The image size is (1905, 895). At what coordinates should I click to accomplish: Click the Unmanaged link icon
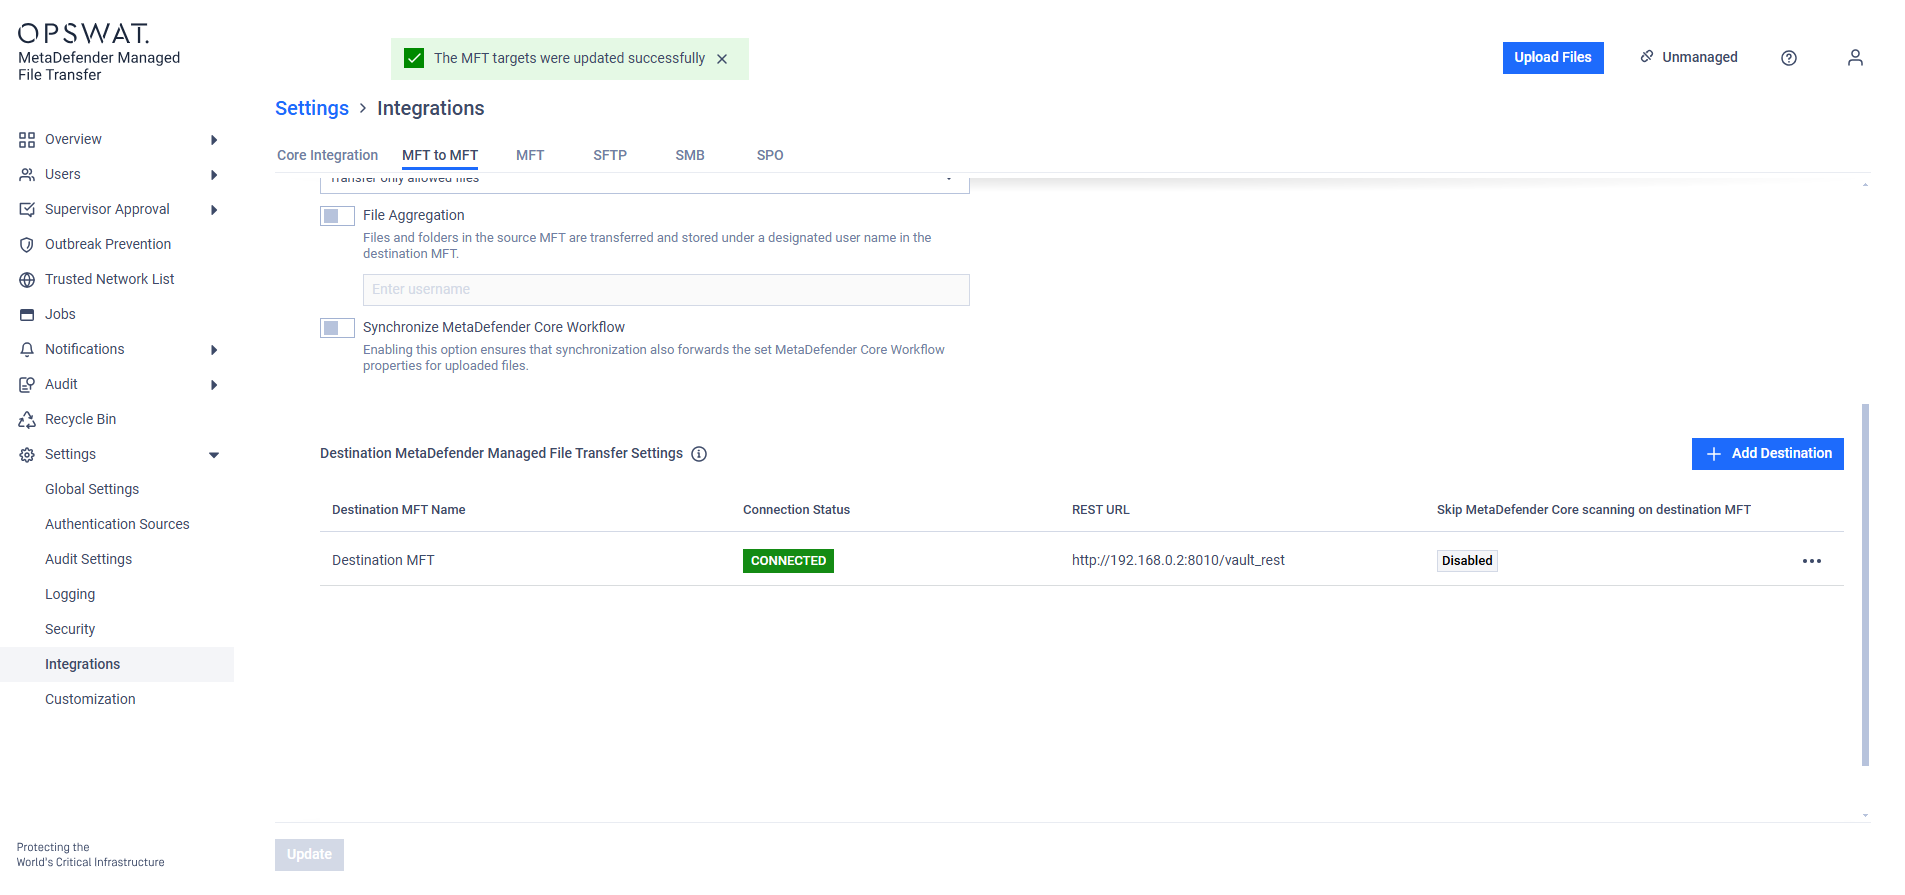pos(1647,57)
